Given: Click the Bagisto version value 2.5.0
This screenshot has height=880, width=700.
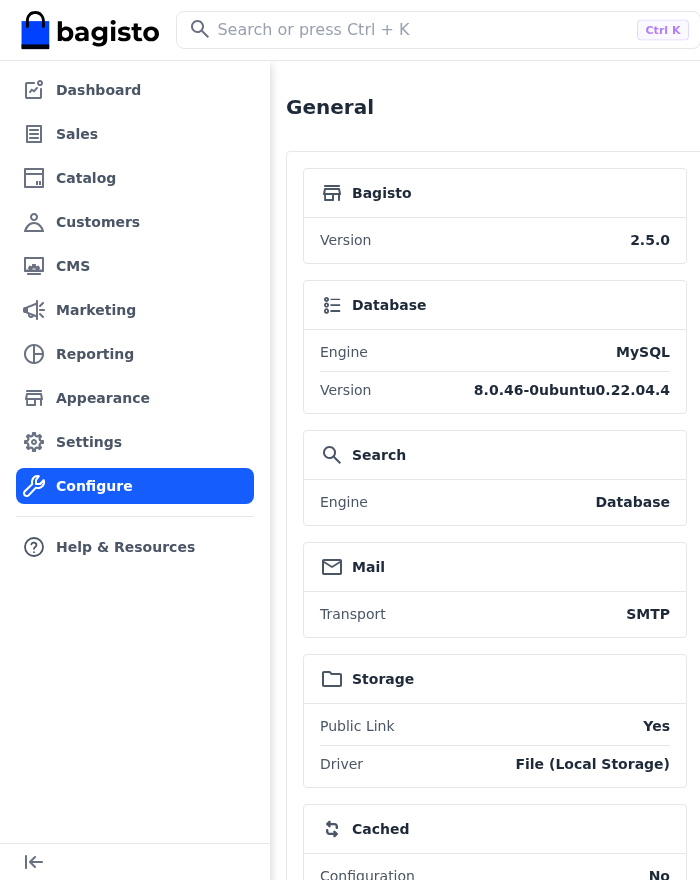Looking at the screenshot, I should [x=649, y=240].
